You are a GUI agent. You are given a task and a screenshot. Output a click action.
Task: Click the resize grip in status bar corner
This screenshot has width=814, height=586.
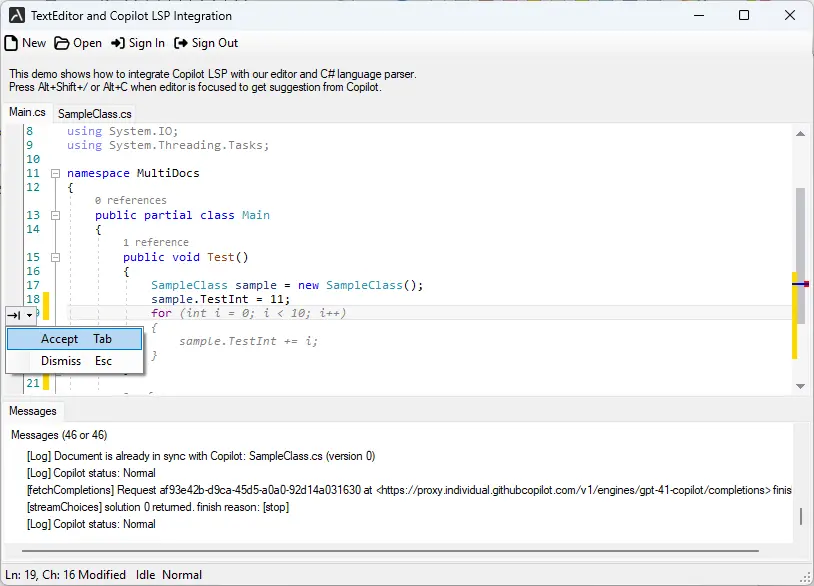[x=805, y=577]
